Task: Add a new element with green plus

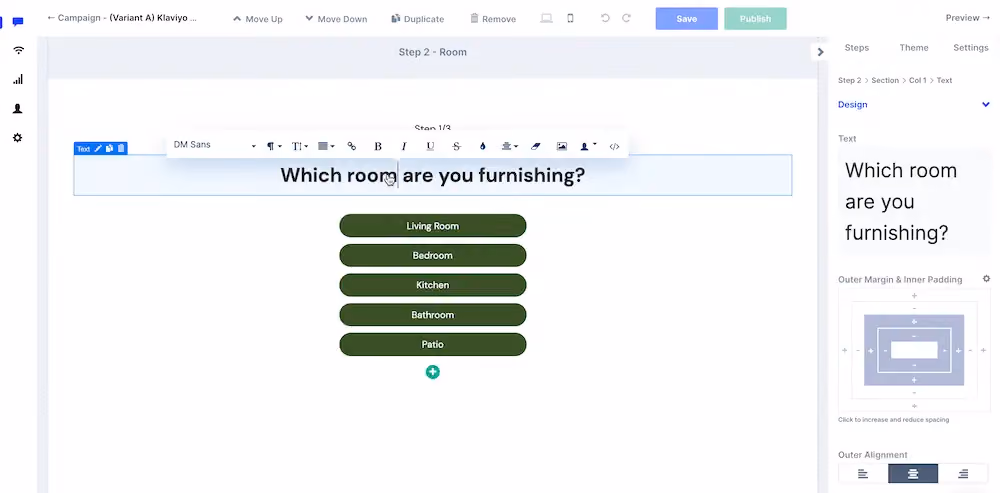Action: pos(432,372)
